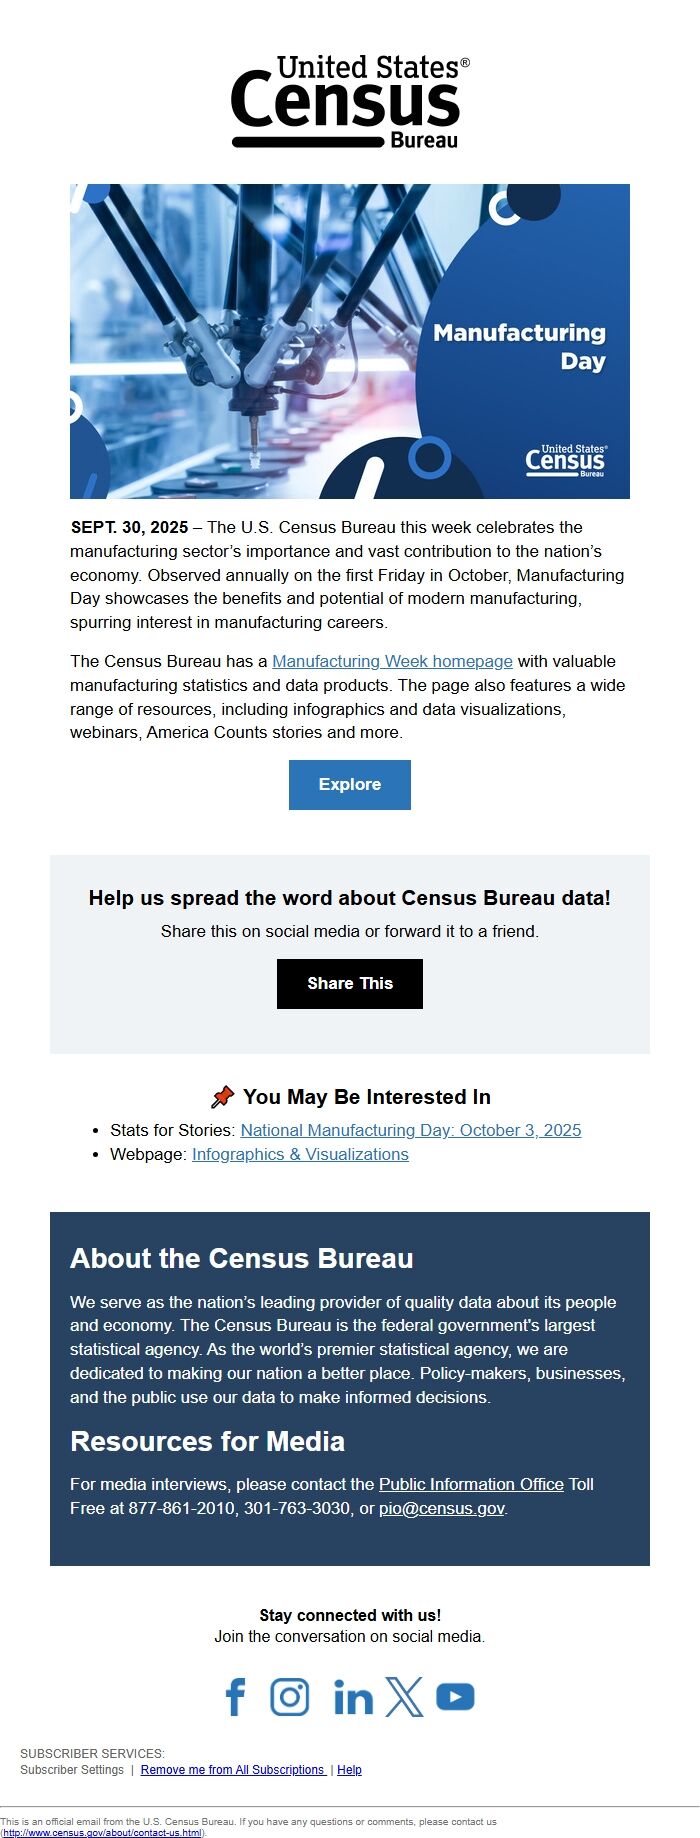
Task: Click Remove me from All Subscriptions
Action: (x=232, y=1770)
